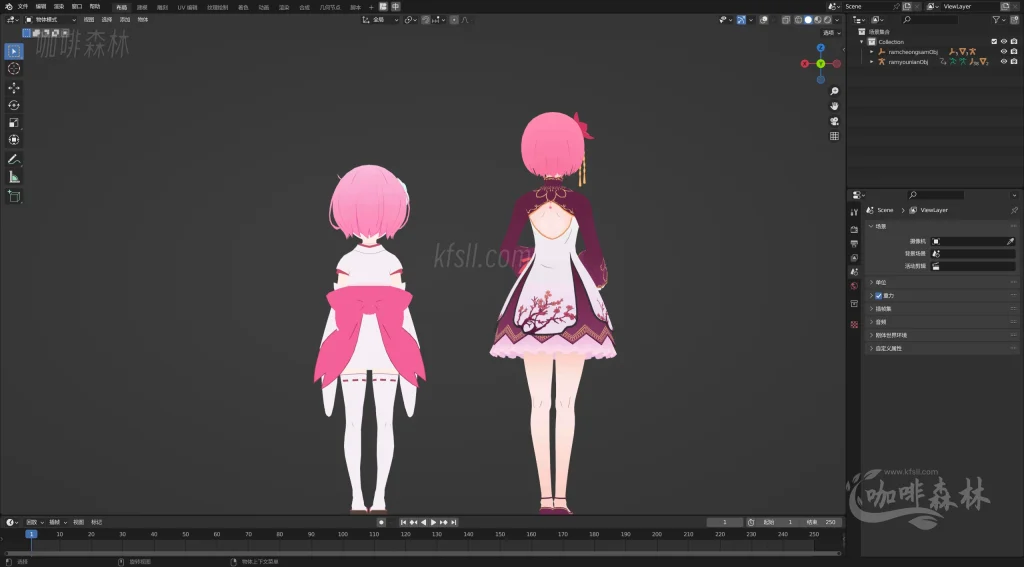Expand the Audio panel
This screenshot has width=1024, height=567.
942,322
